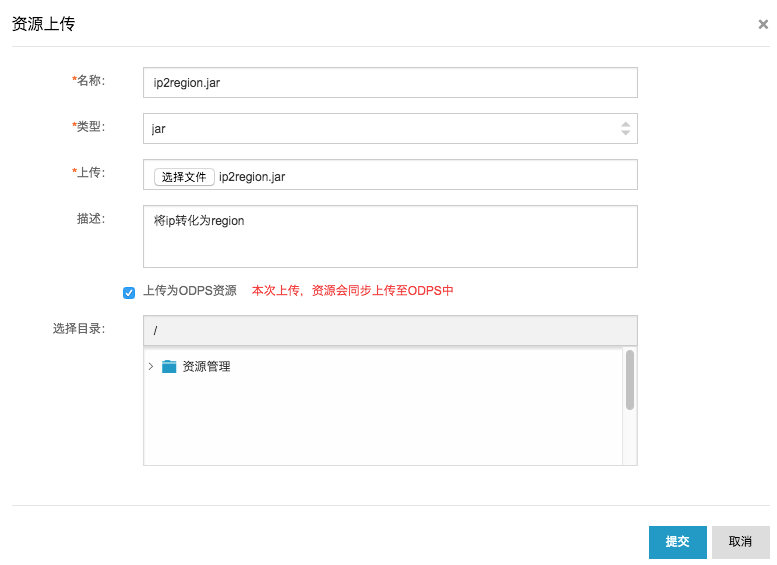This screenshot has width=777, height=565.
Task: Click the 提交 button
Action: point(677,542)
